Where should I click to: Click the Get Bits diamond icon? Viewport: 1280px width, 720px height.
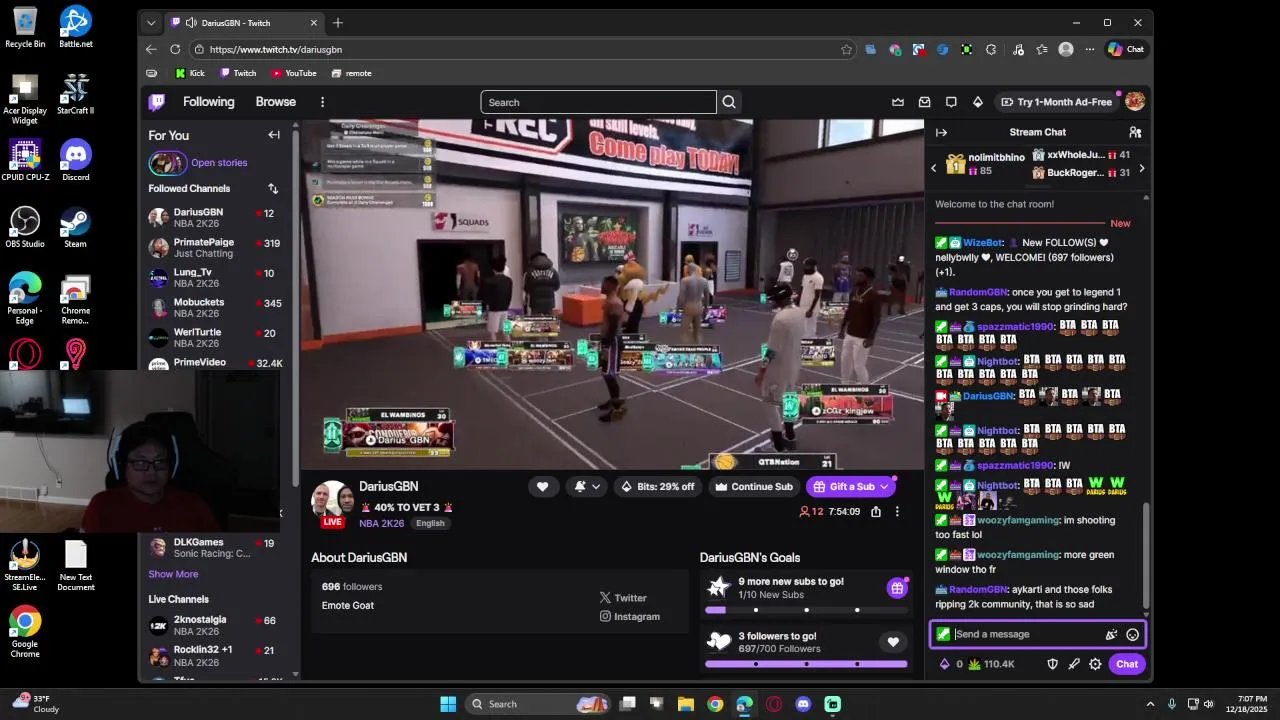[978, 102]
